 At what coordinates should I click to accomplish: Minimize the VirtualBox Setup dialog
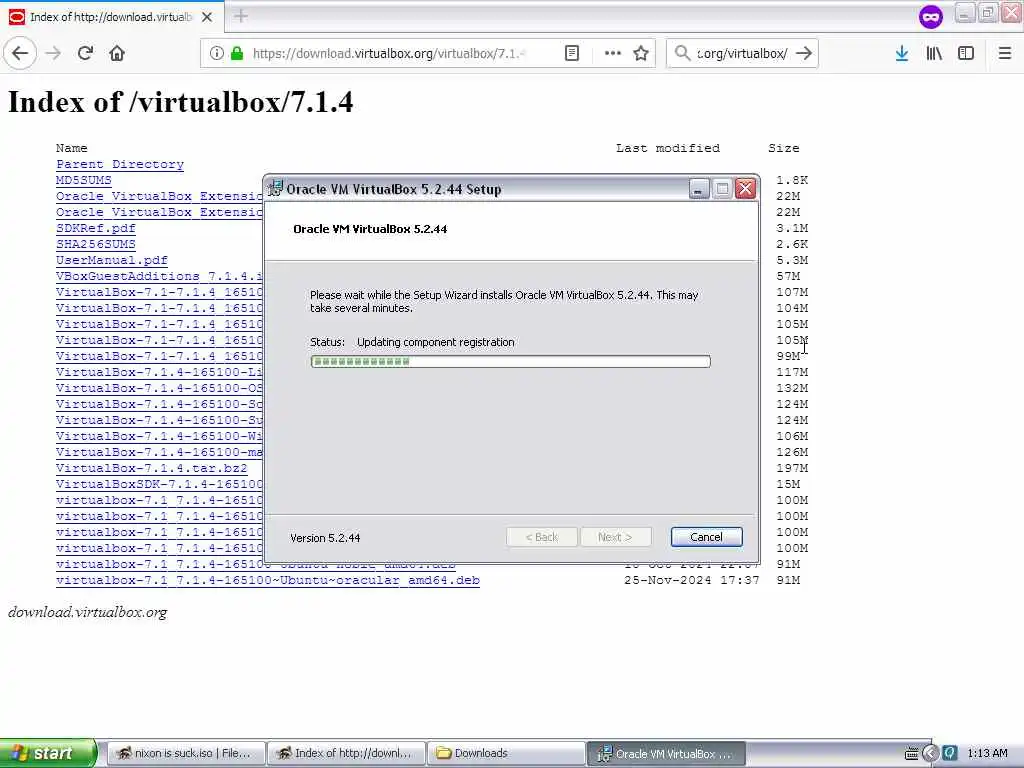pos(699,189)
